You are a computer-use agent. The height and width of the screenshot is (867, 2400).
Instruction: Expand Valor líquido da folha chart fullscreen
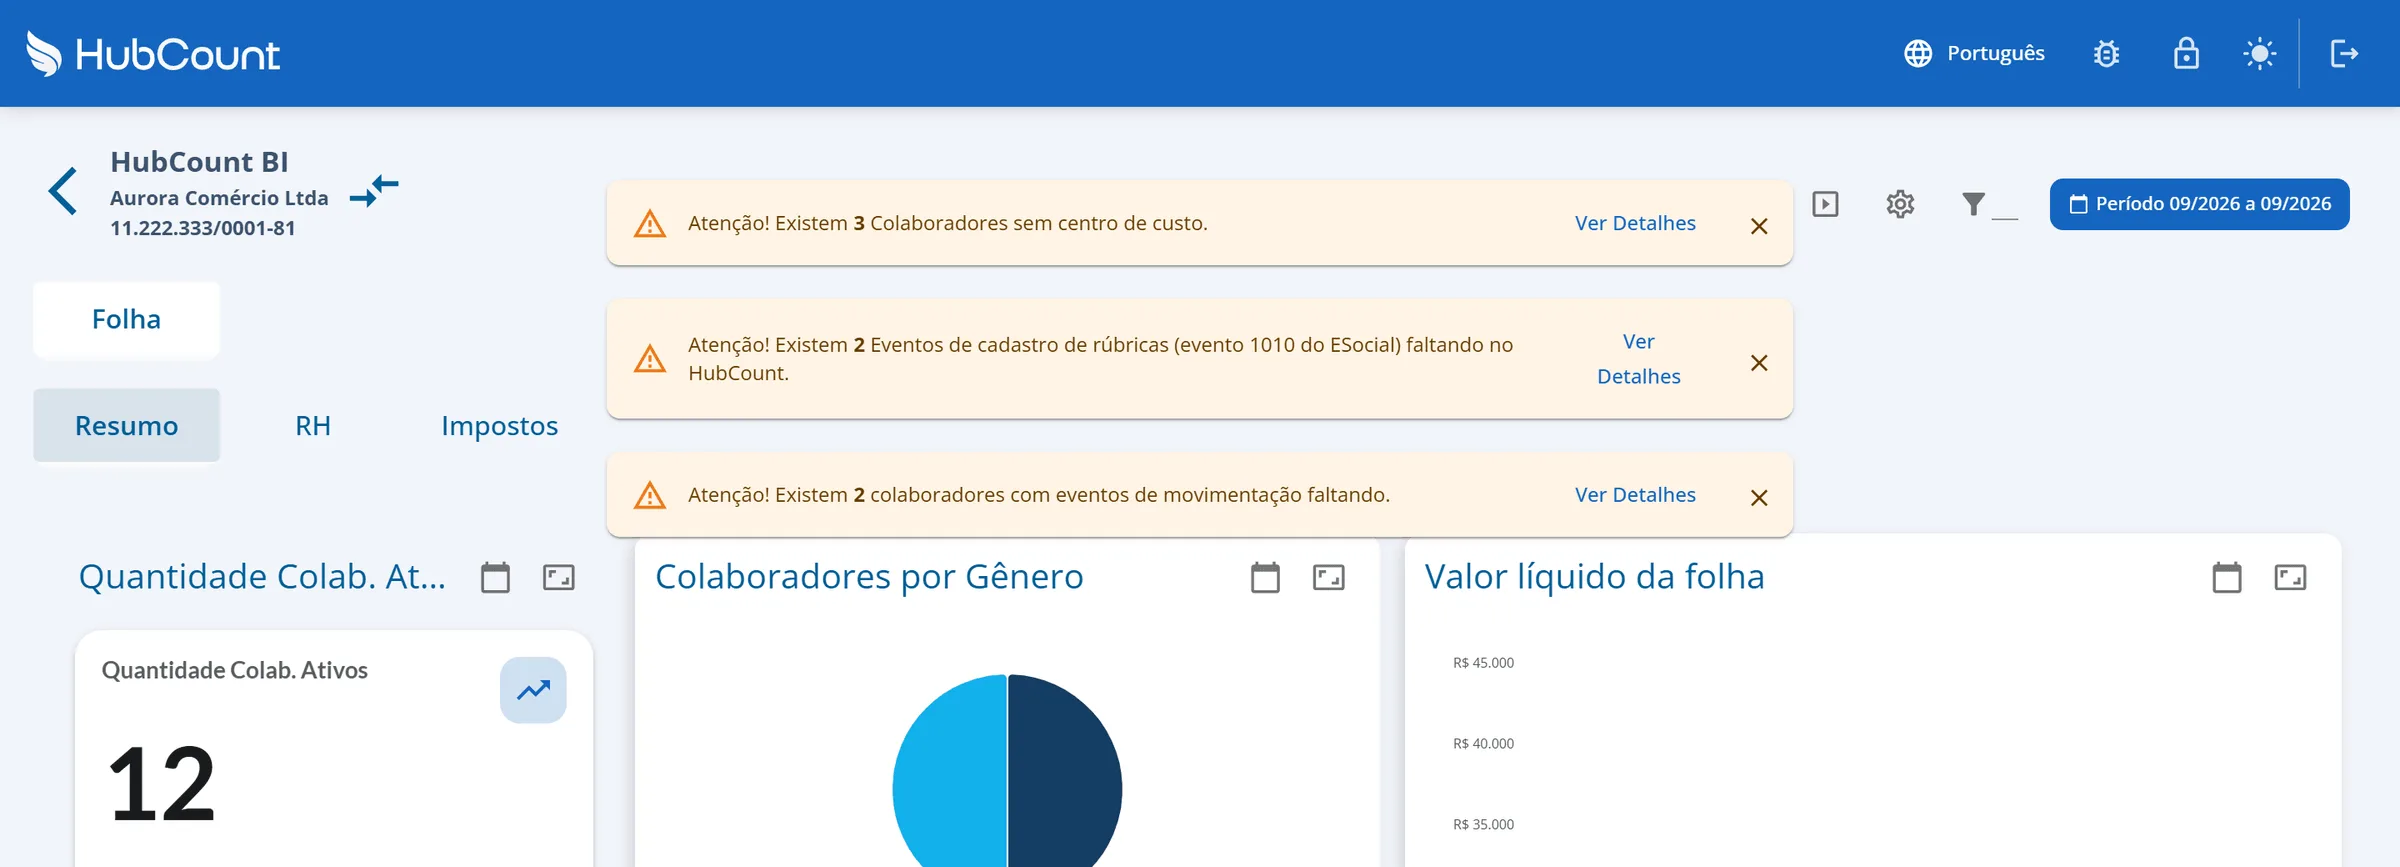tap(2290, 577)
